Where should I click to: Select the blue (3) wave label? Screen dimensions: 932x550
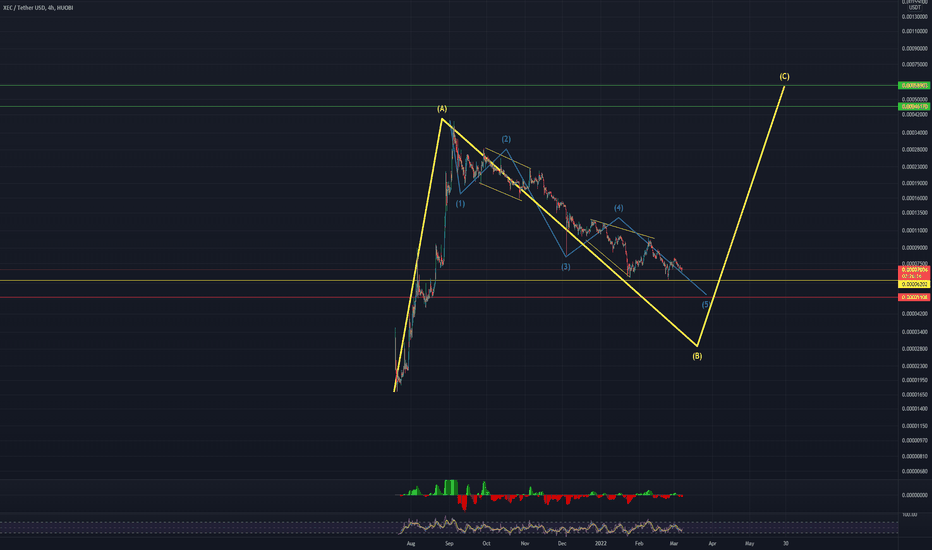[566, 267]
